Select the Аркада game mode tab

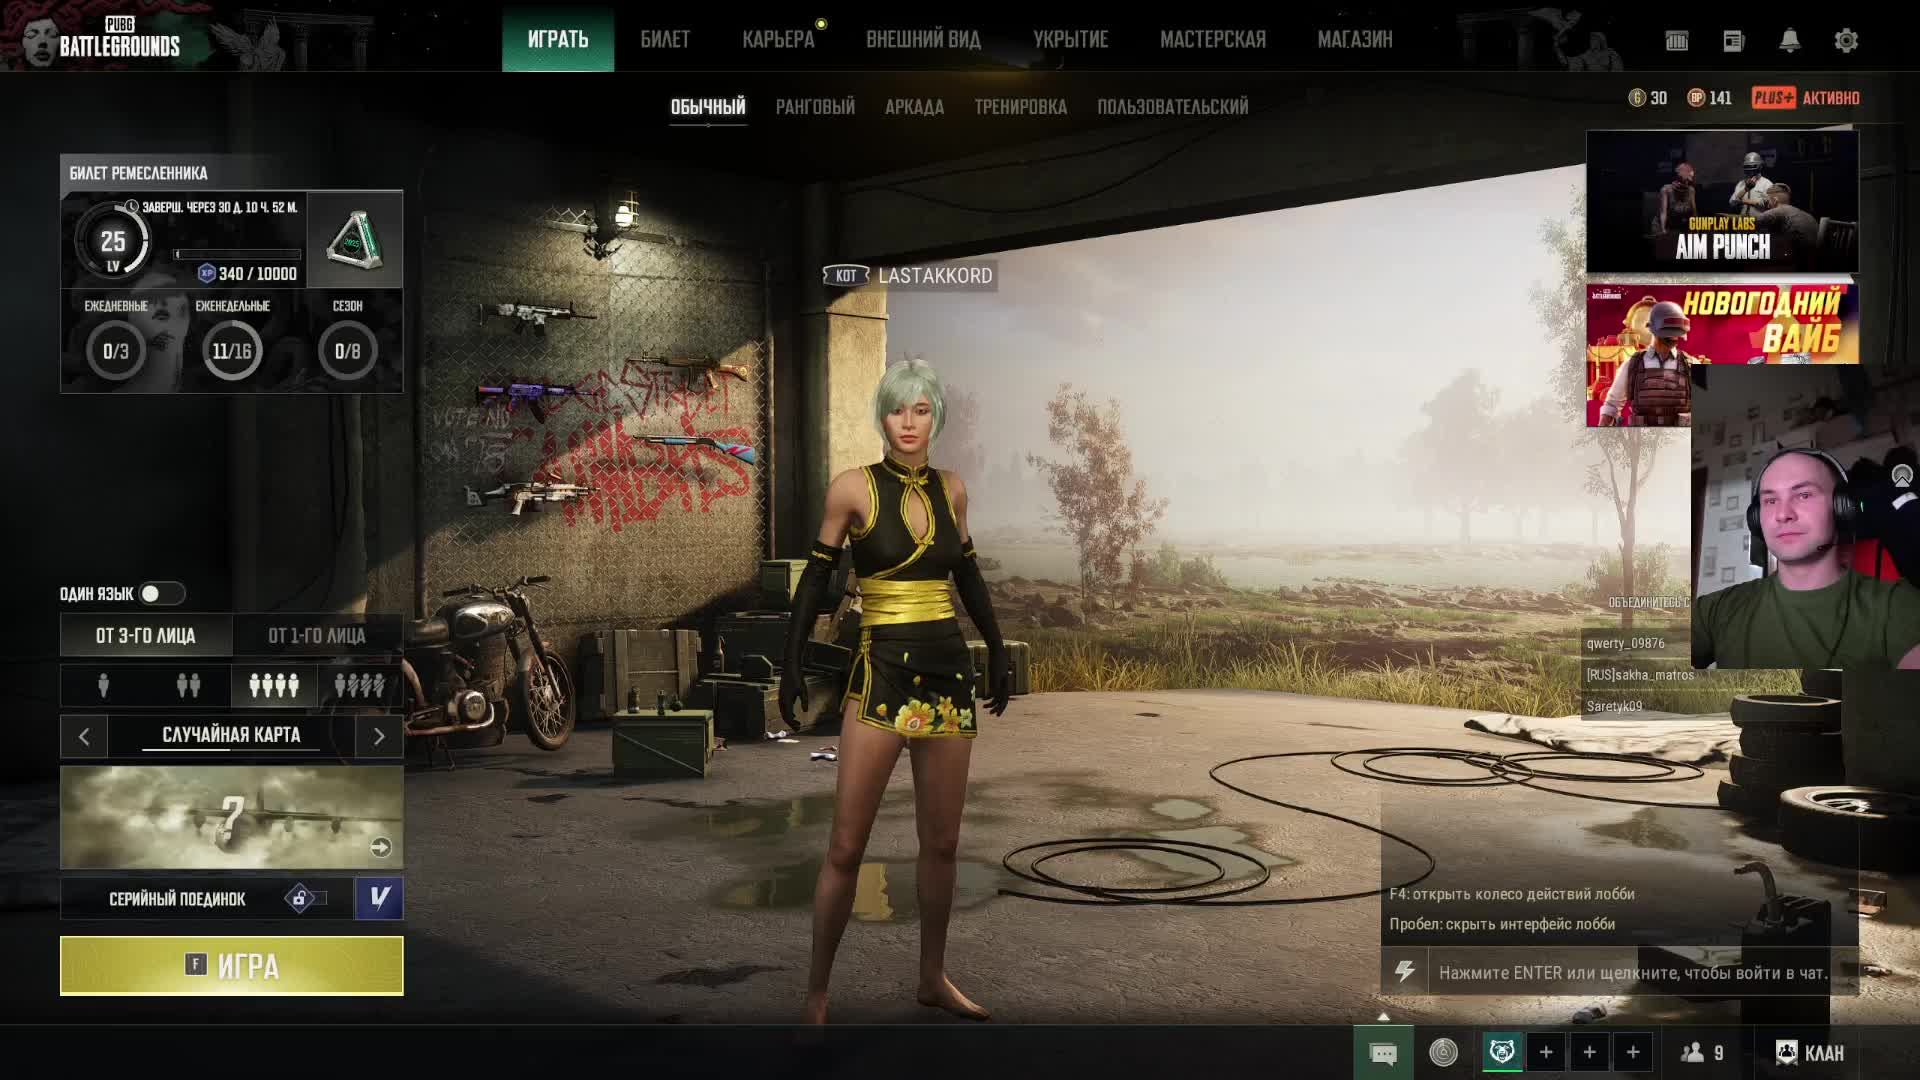coord(914,107)
